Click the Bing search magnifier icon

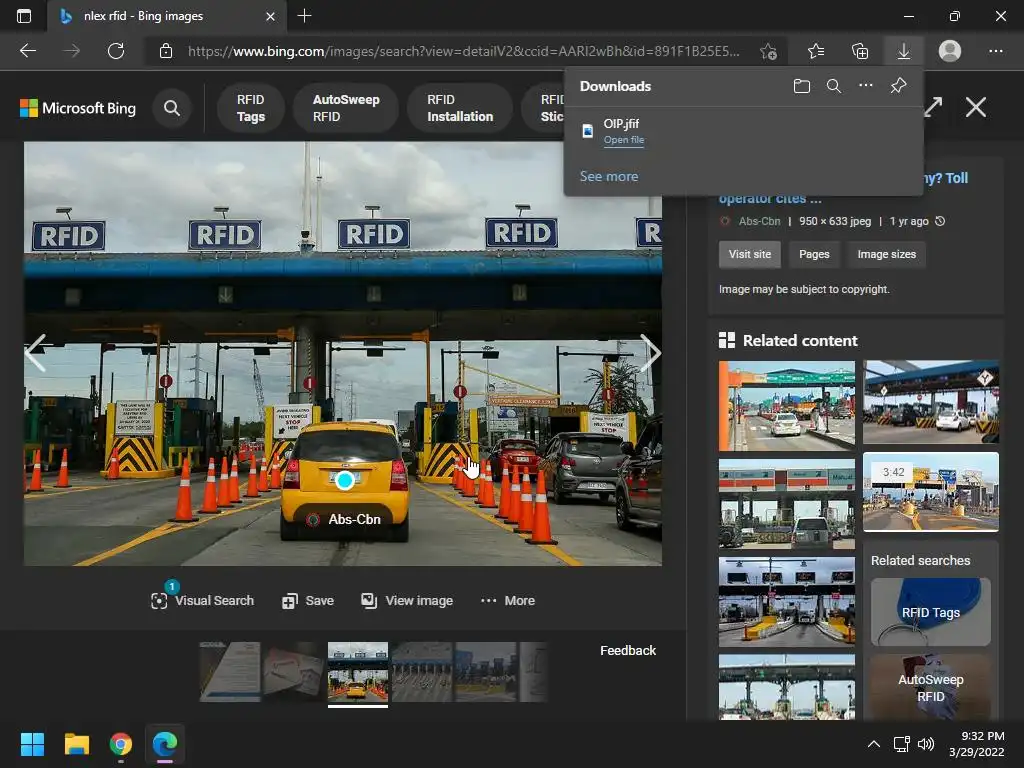172,108
